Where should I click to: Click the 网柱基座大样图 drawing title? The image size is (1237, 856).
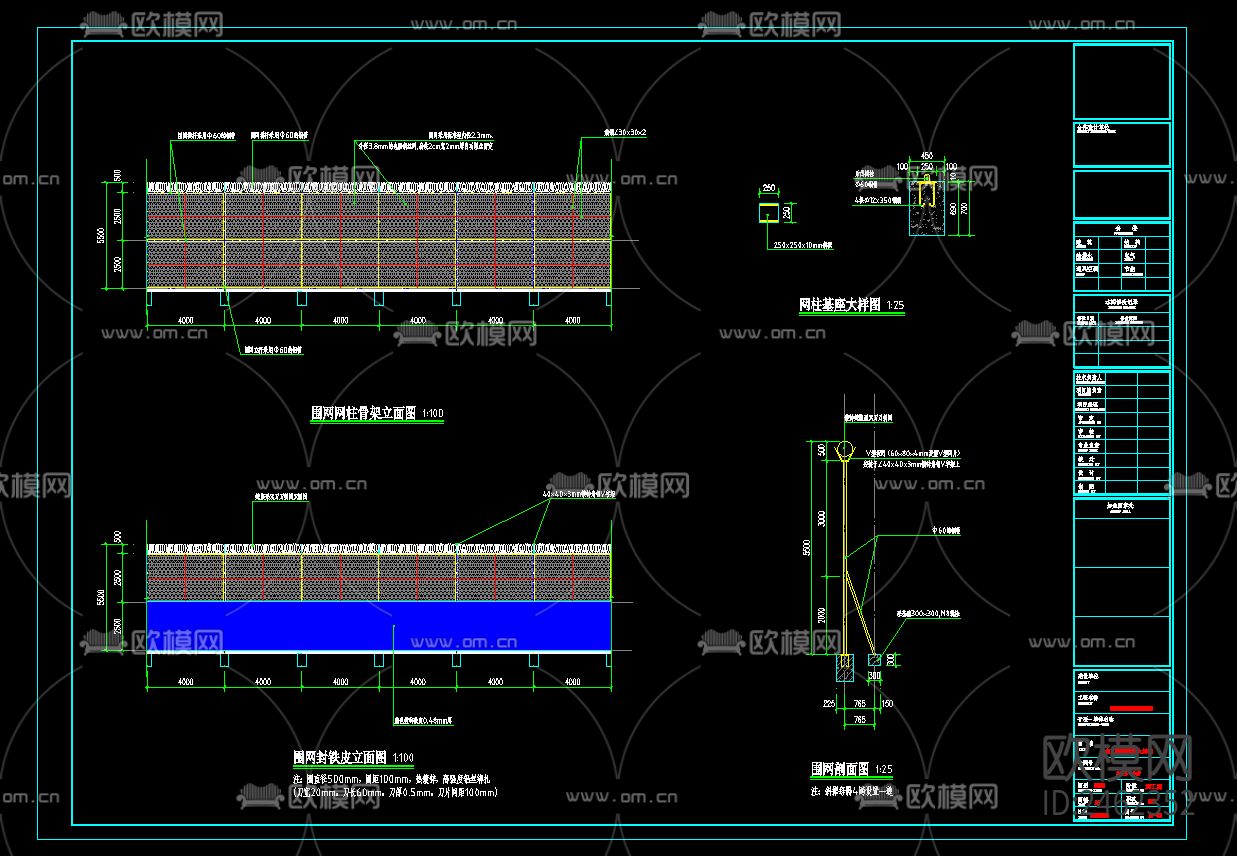(839, 305)
